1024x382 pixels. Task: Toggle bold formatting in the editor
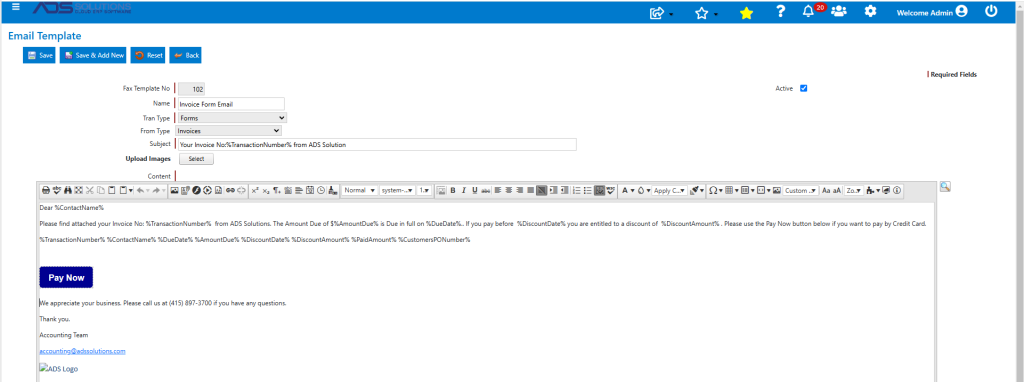(x=453, y=190)
